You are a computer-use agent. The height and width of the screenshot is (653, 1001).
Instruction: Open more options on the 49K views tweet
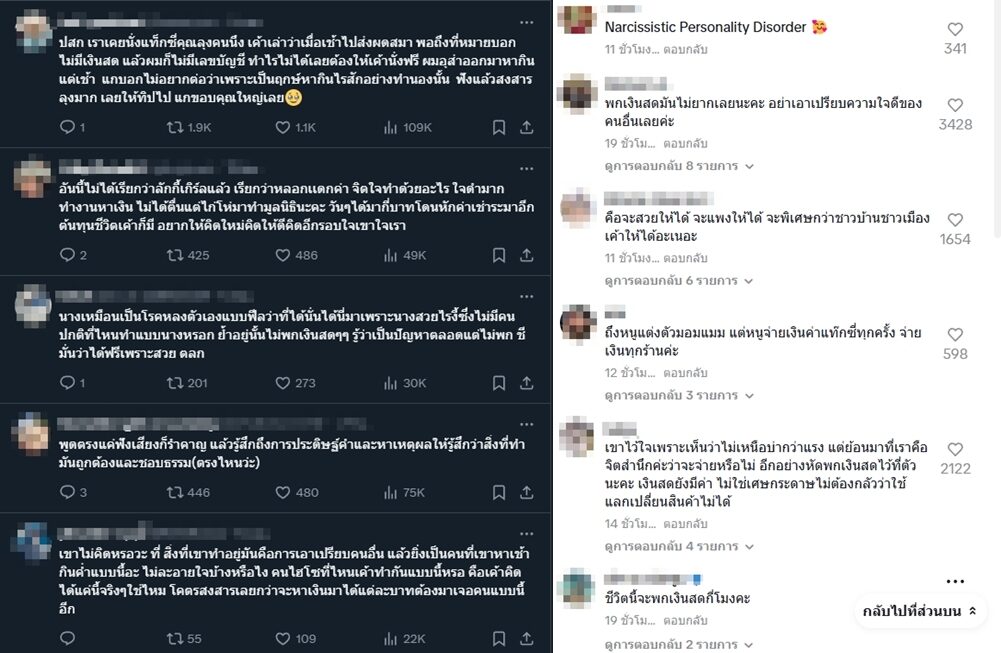pos(527,164)
